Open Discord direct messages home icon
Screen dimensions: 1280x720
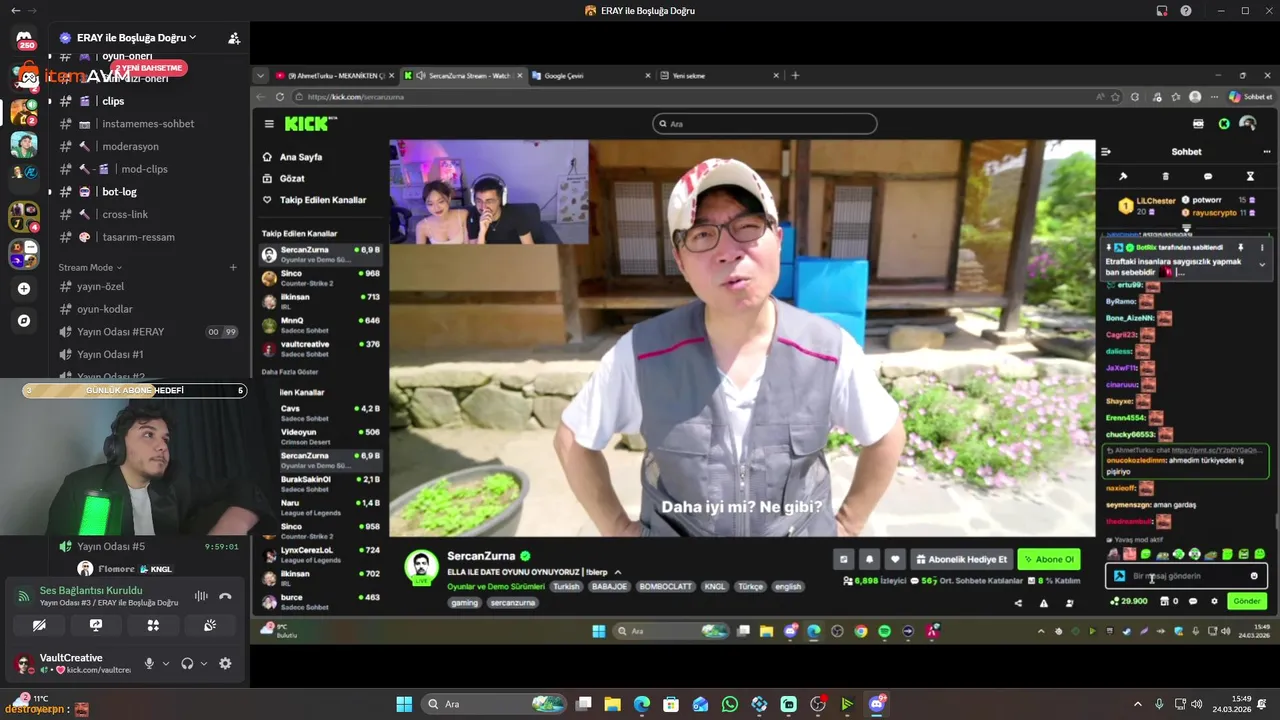25,40
